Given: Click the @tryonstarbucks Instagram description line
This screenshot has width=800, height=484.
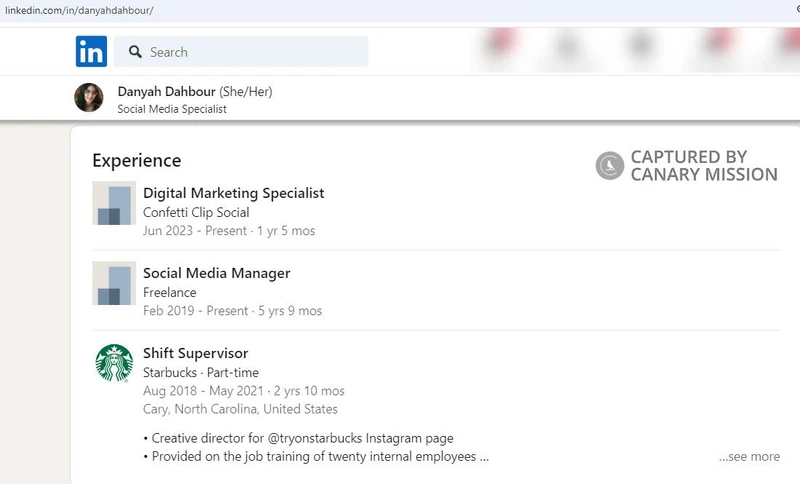Looking at the screenshot, I should tap(298, 439).
